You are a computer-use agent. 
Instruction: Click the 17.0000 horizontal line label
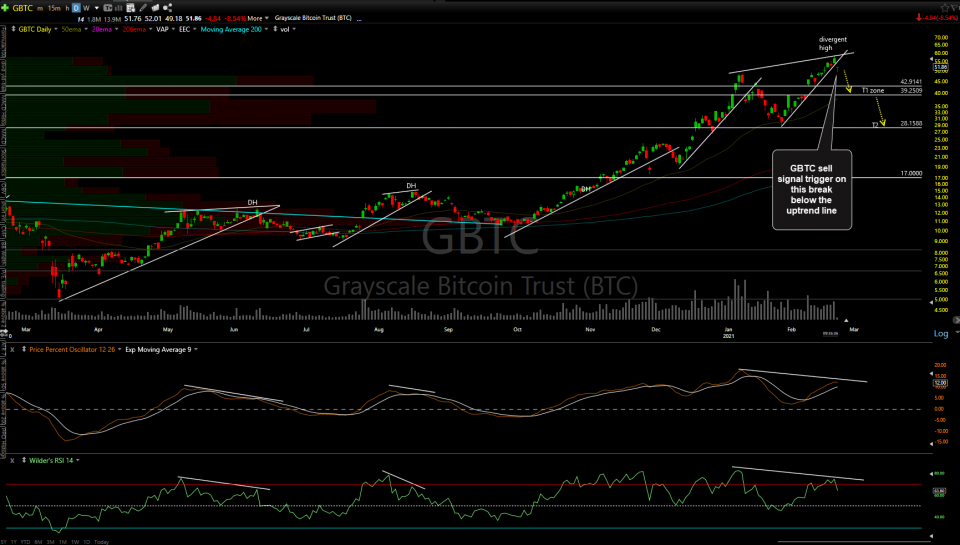pyautogui.click(x=911, y=173)
